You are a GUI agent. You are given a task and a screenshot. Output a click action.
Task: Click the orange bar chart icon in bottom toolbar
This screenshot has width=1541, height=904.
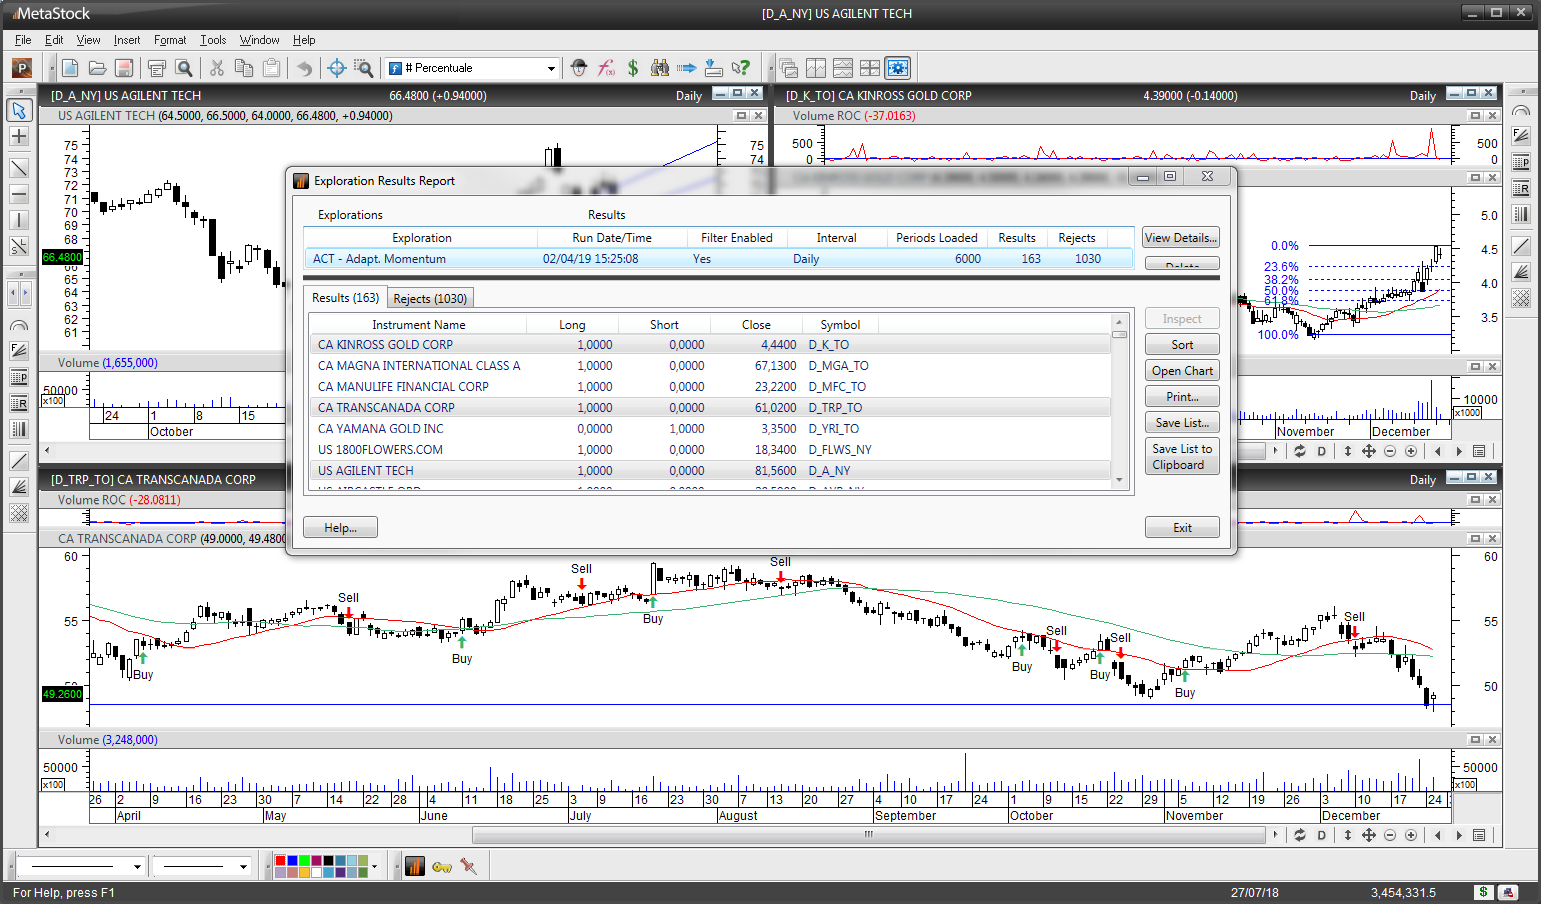coord(415,866)
